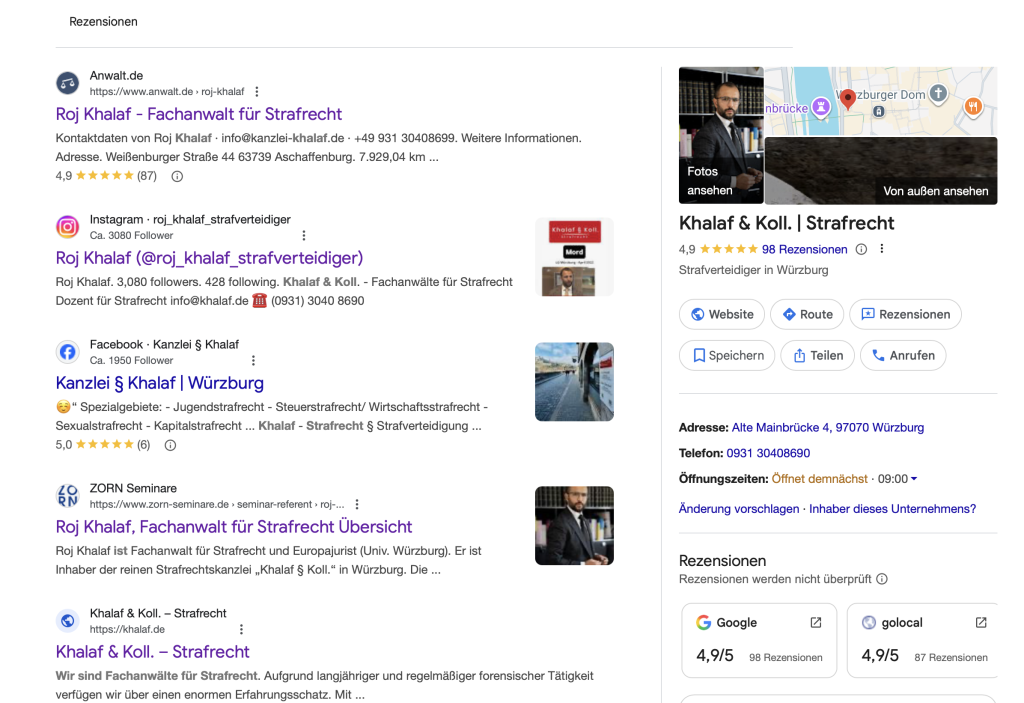Viewport: 1024px width, 703px height.
Task: Click the Instagram logo icon
Action: (x=67, y=227)
